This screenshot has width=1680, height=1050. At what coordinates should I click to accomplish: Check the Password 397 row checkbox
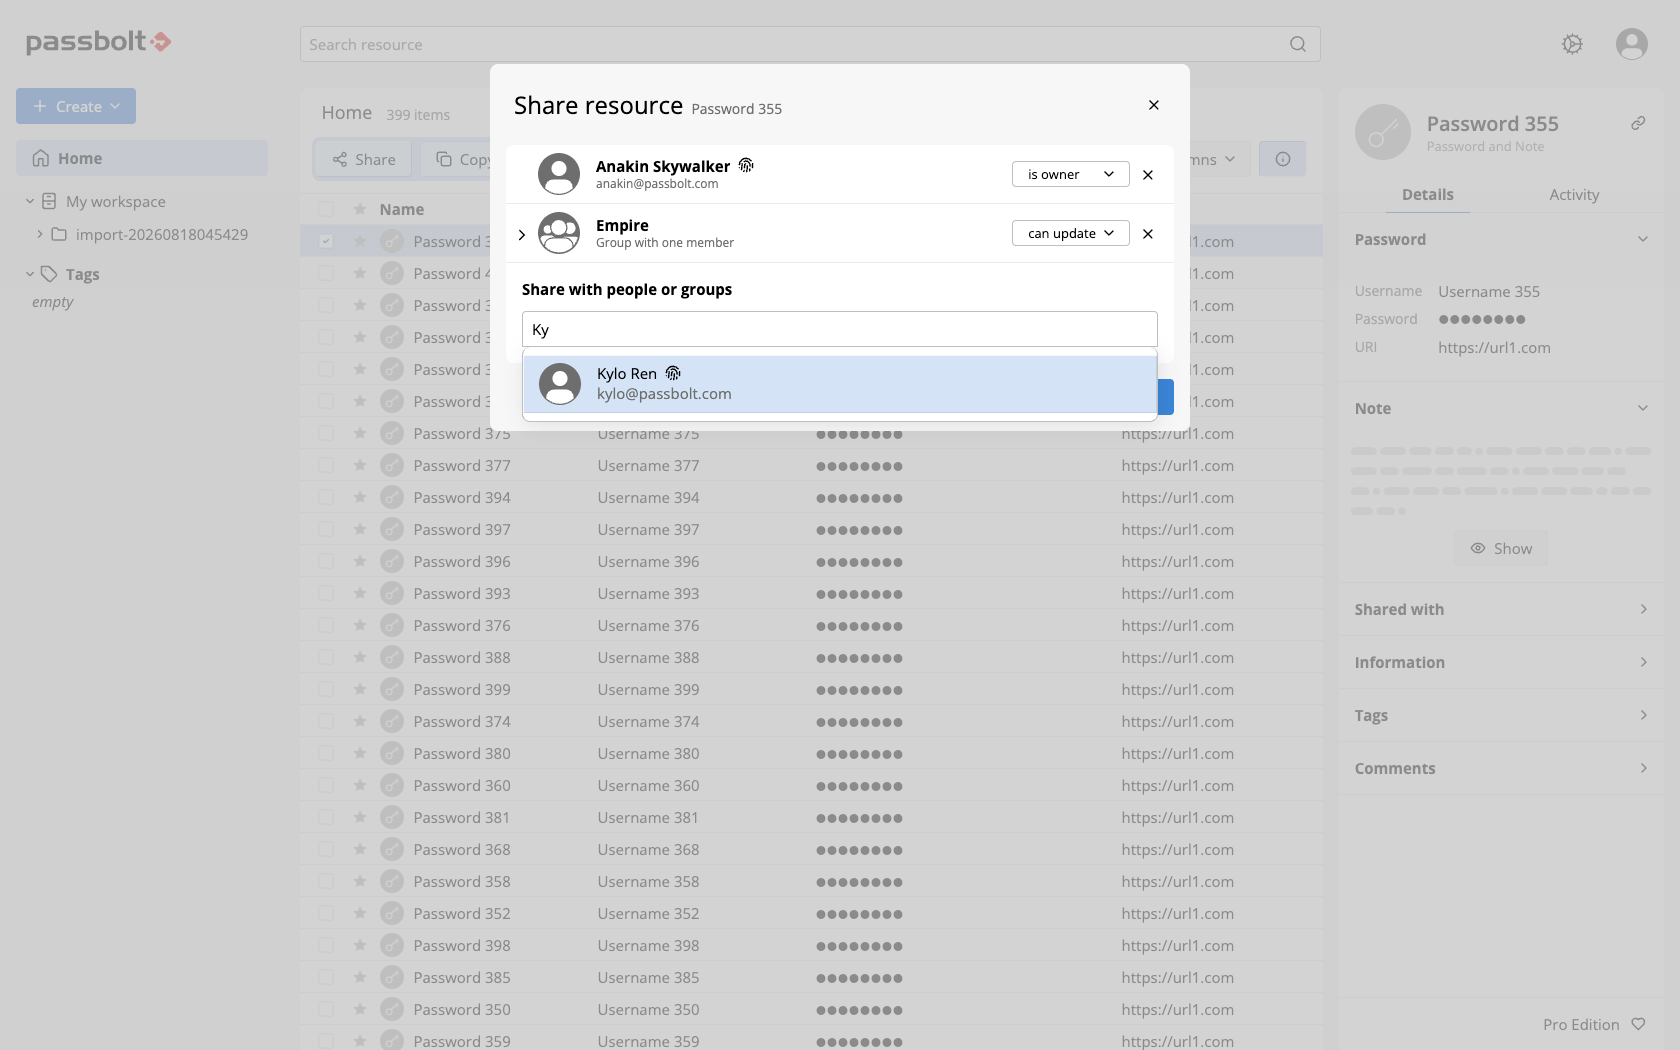pos(326,529)
